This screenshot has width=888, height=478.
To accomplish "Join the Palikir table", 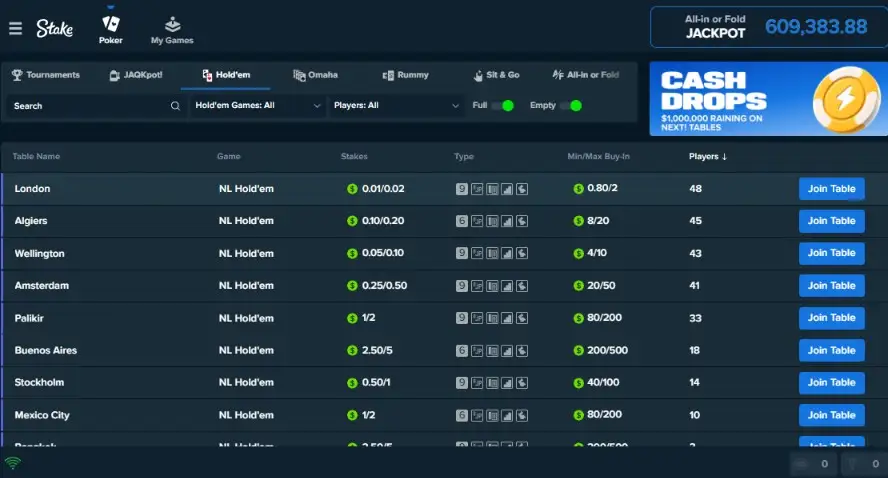I will (x=831, y=318).
